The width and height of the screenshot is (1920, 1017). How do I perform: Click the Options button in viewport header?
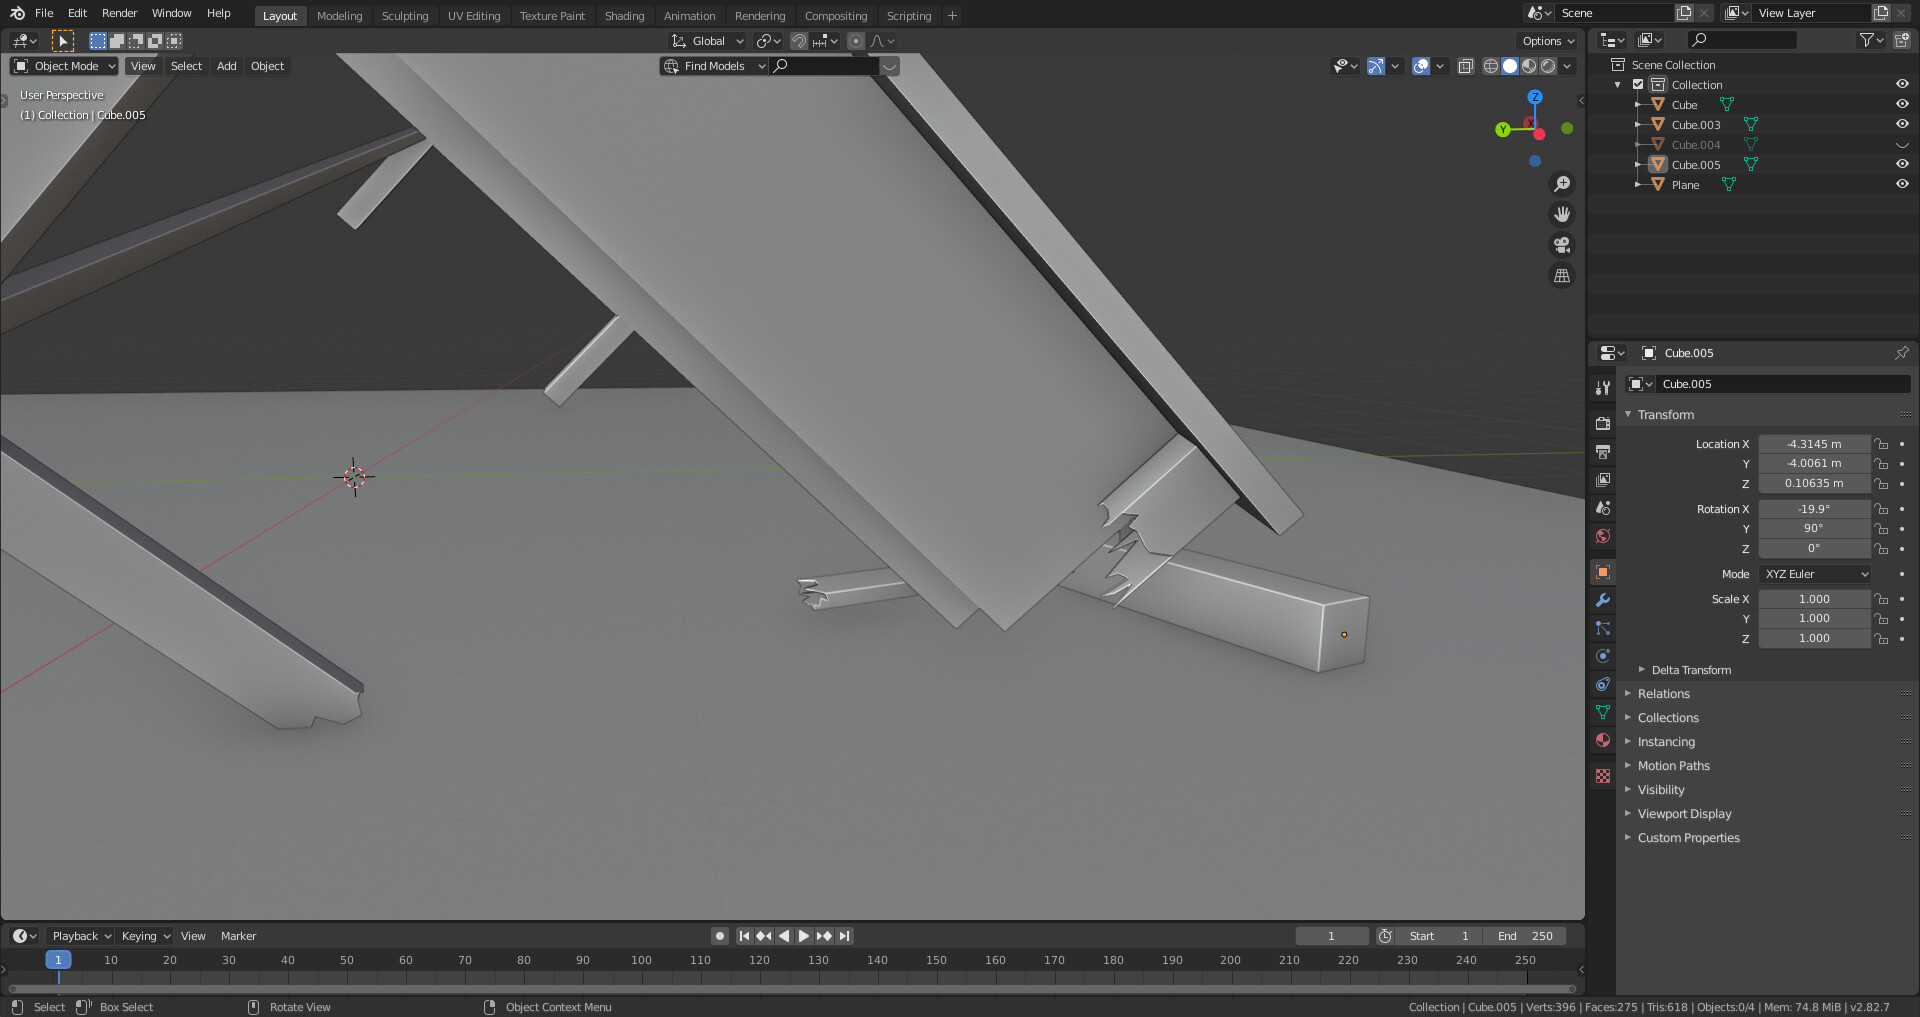click(x=1547, y=41)
